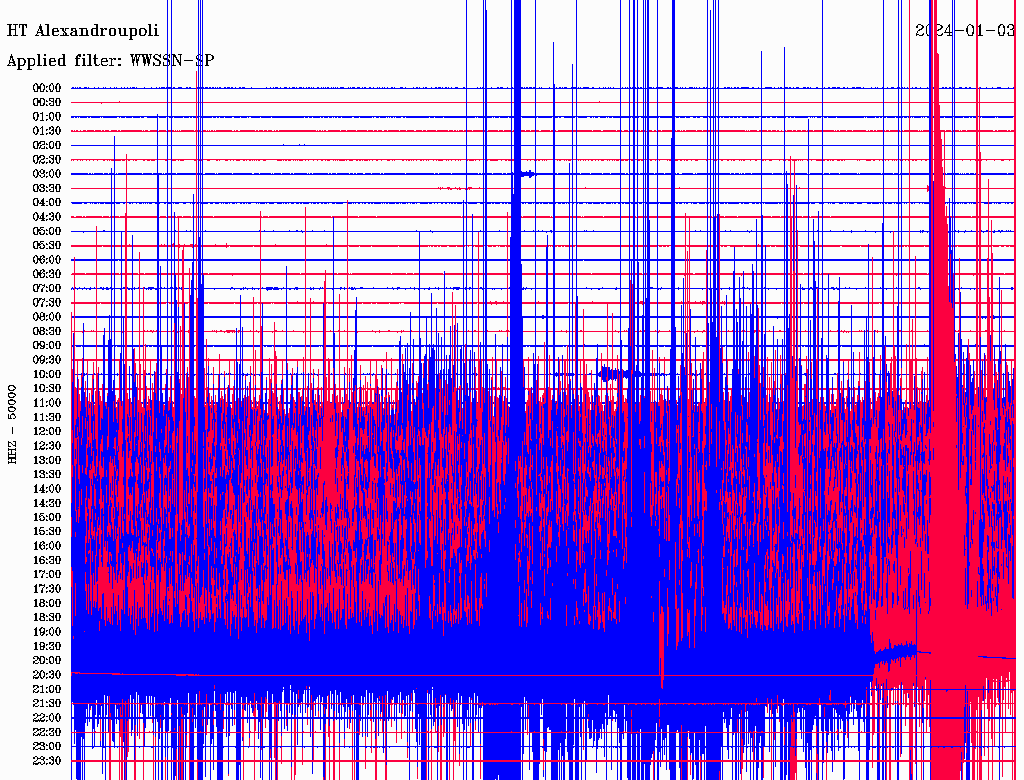Click the 22:00 time label

pos(47,718)
